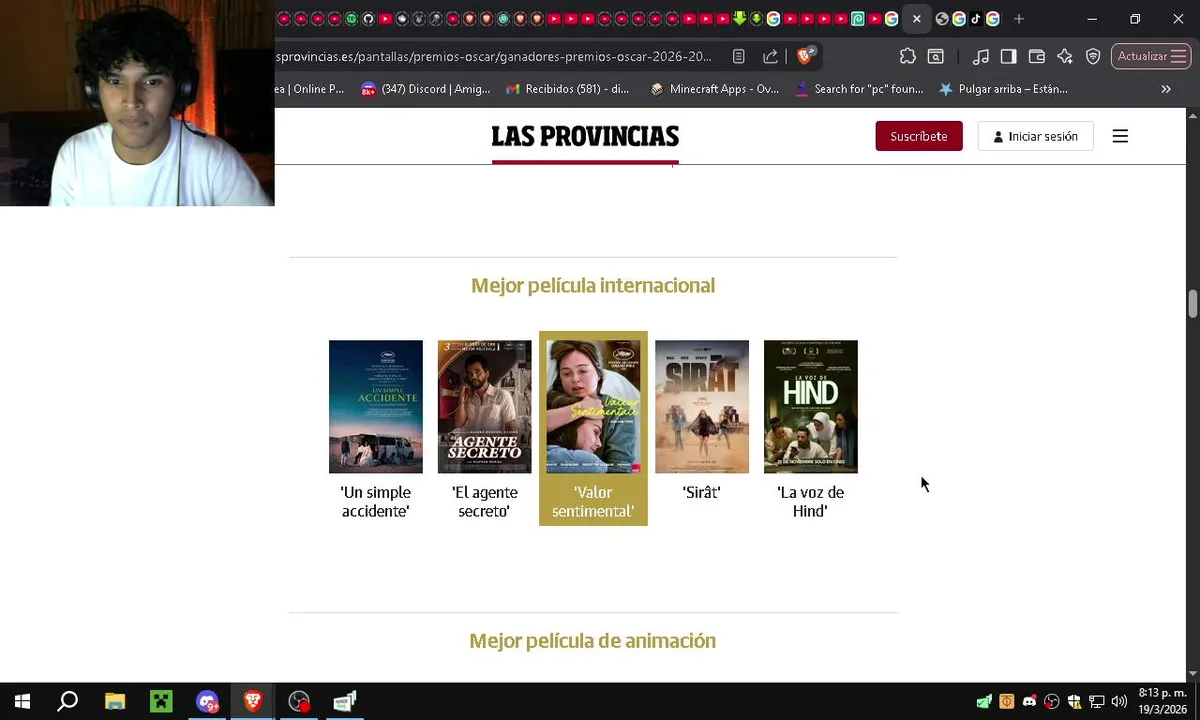Open the network tray icon
This screenshot has width=1200, height=720.
point(1097,702)
